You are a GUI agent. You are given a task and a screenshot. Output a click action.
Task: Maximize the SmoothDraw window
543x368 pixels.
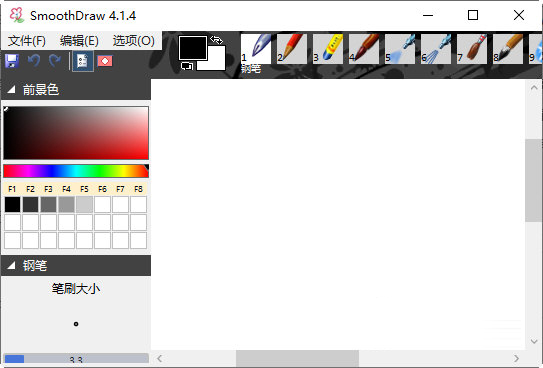click(x=473, y=15)
